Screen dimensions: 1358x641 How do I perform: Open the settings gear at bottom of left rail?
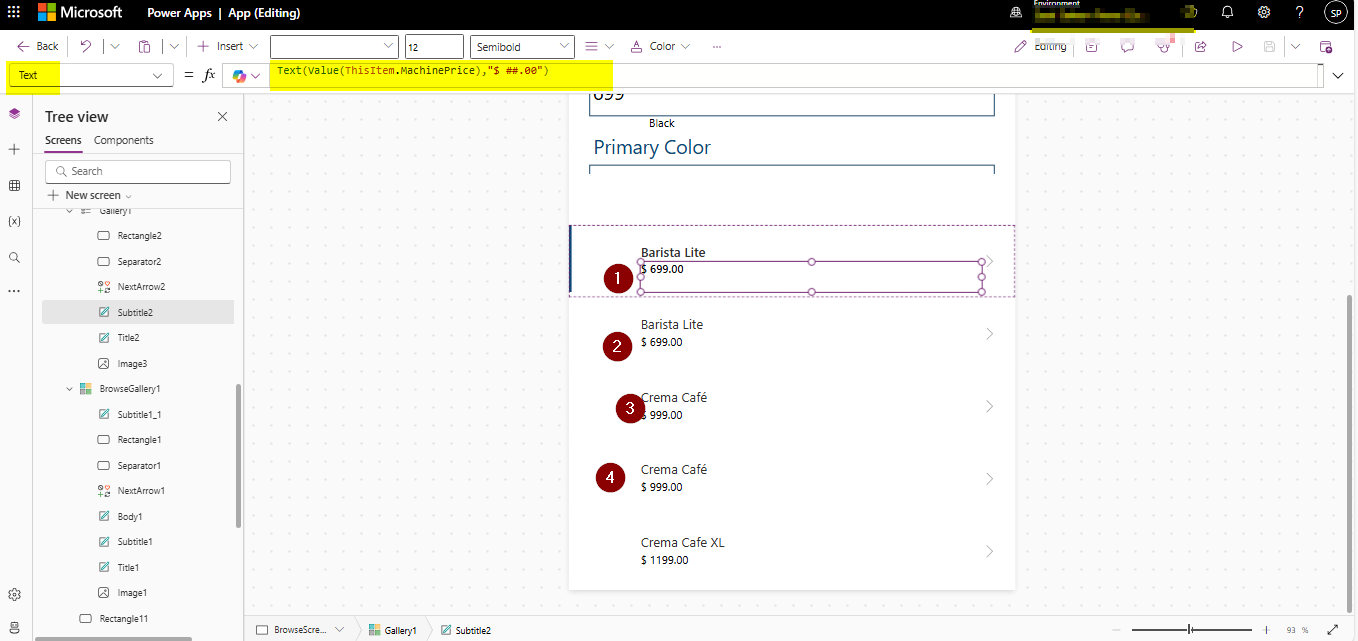click(x=14, y=595)
